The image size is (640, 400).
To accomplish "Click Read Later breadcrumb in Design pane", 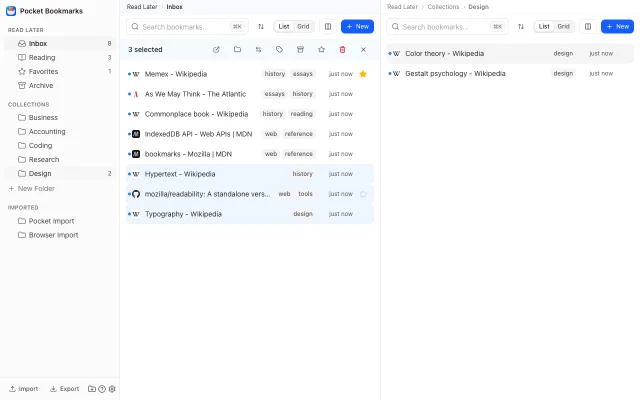I will click(x=402, y=7).
